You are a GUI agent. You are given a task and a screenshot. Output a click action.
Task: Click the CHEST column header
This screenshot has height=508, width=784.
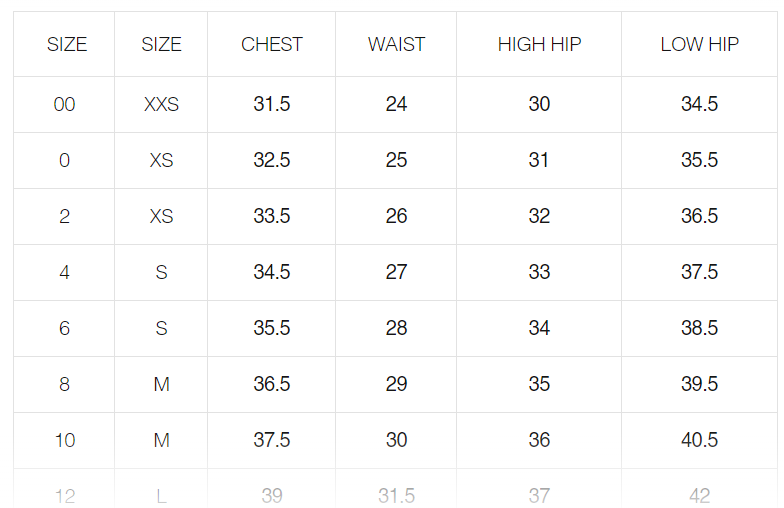tap(272, 45)
